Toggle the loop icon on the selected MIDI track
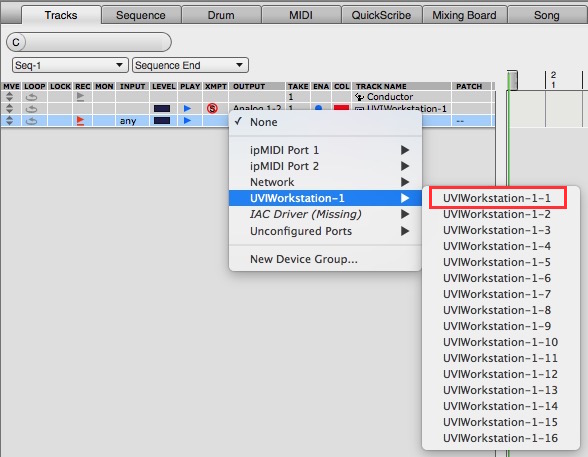 click(32, 121)
